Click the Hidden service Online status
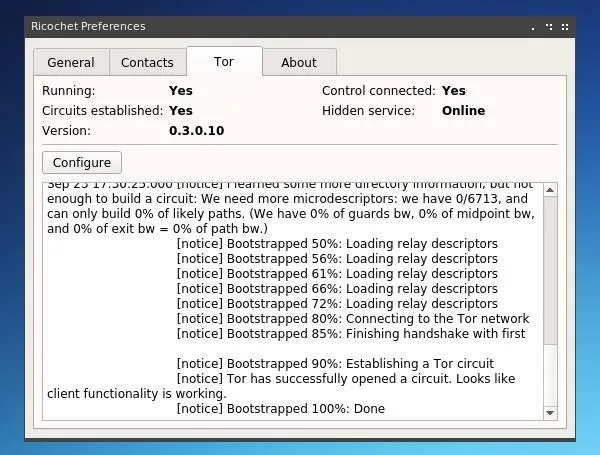This screenshot has width=600, height=455. [463, 111]
